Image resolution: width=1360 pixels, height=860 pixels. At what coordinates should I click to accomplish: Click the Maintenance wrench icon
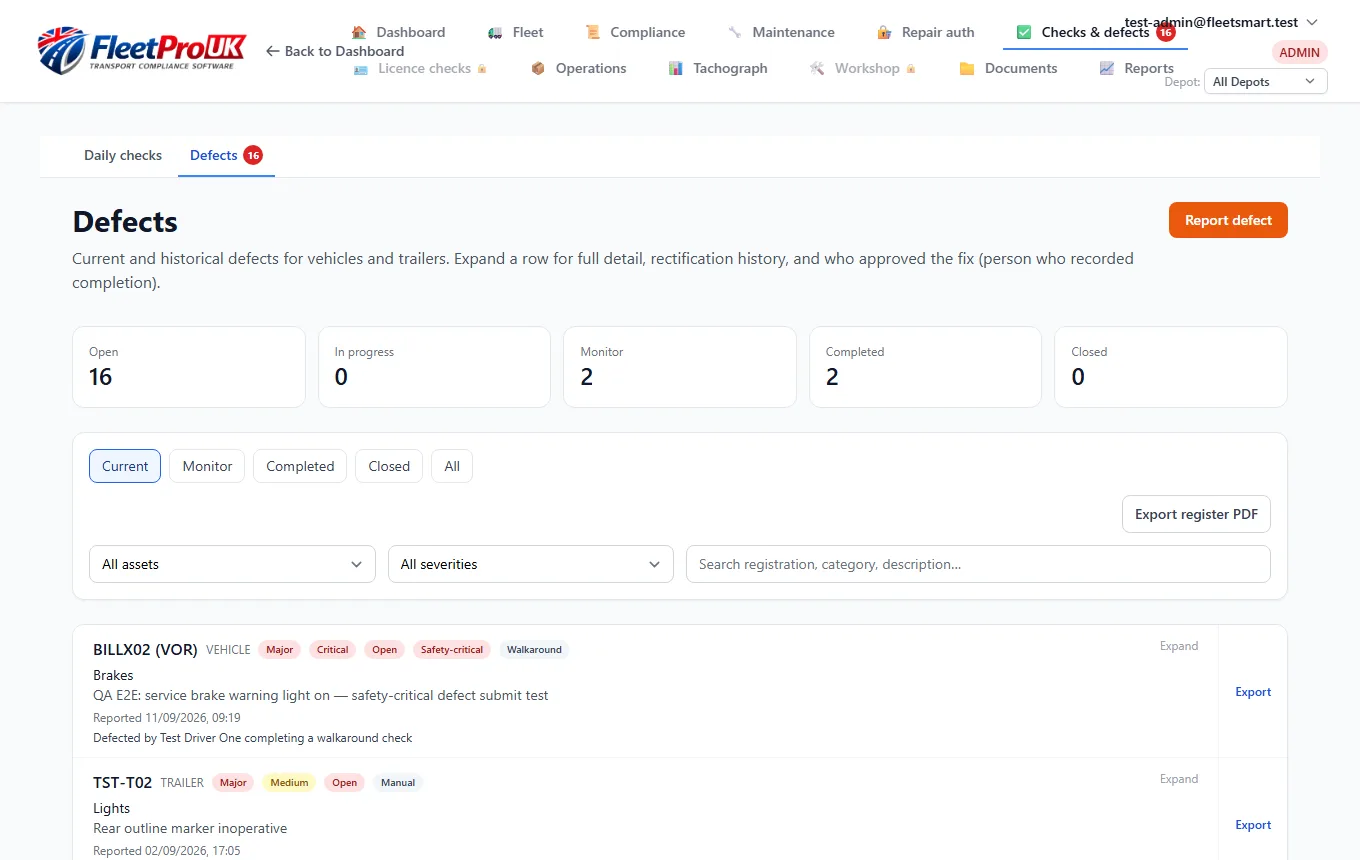click(735, 32)
